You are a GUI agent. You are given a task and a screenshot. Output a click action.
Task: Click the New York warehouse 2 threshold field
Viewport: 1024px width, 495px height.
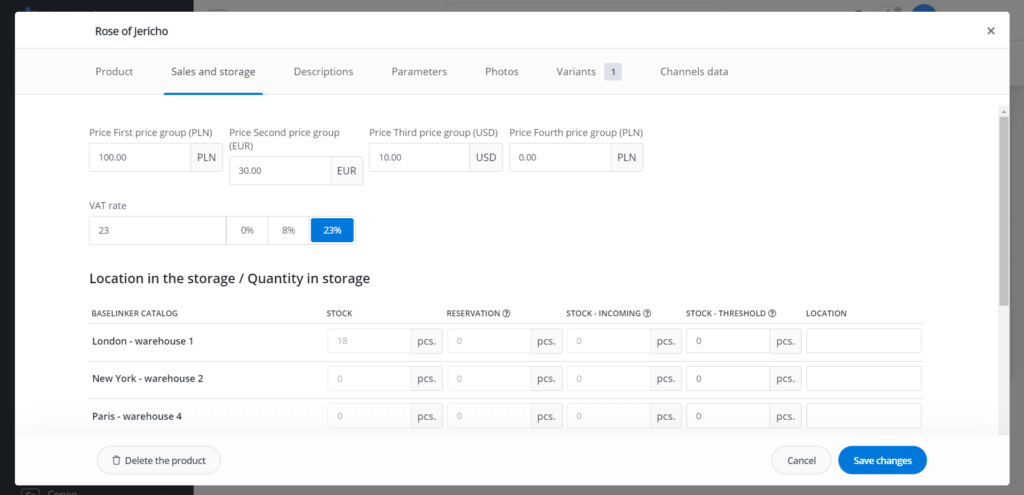pyautogui.click(x=728, y=379)
